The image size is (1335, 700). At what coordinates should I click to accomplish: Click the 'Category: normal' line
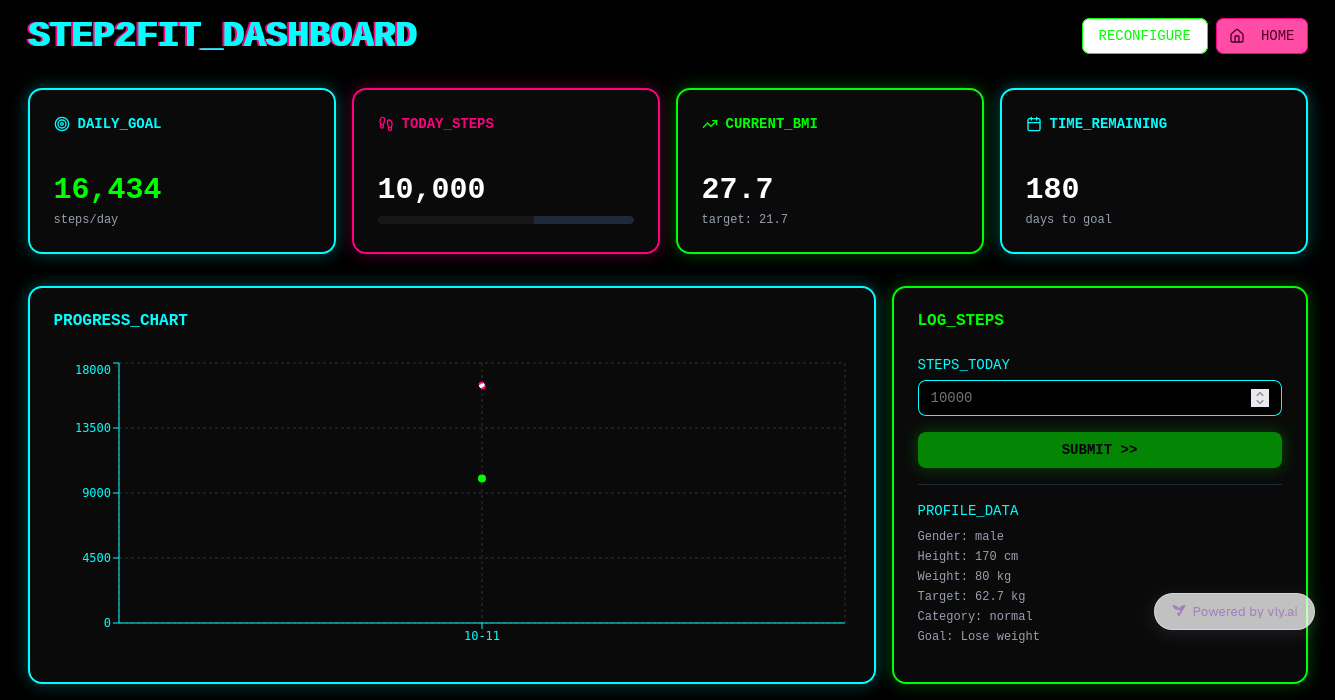click(975, 617)
